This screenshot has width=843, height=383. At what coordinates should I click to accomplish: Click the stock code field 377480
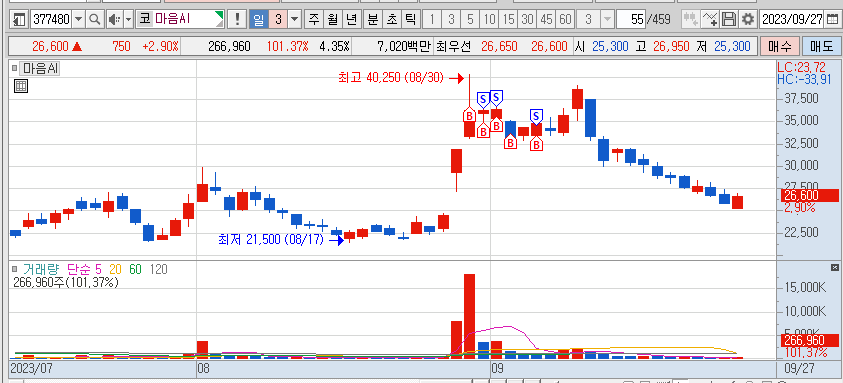click(52, 20)
